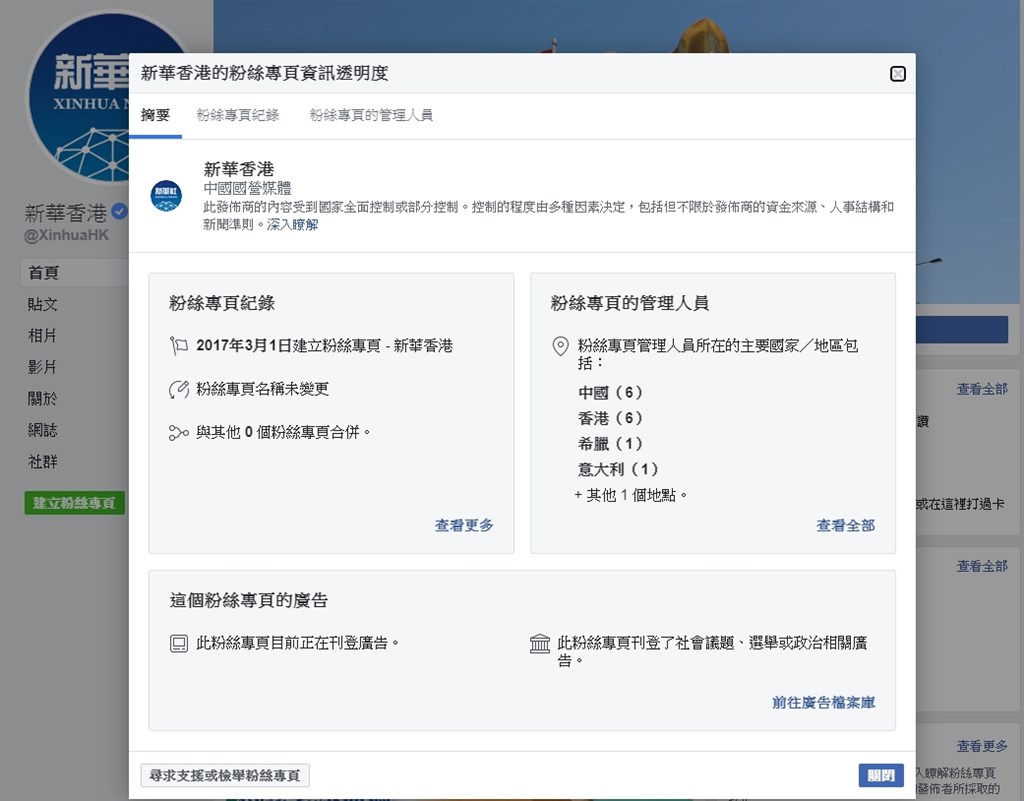Screen dimensions: 1024x801
Task: Open 關於 in the left sidebar
Action: tap(42, 398)
